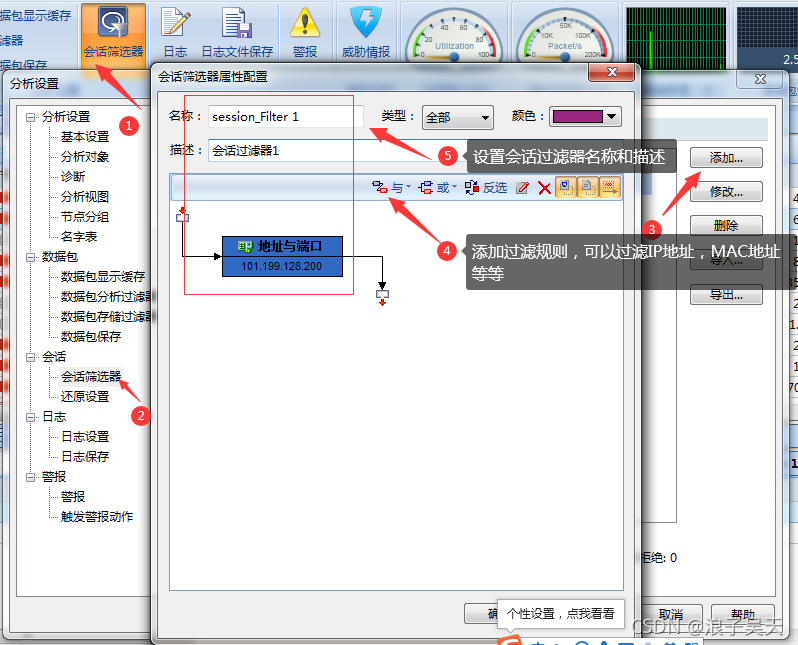Toggle the show icon display button
The image size is (798, 645).
[x=566, y=187]
